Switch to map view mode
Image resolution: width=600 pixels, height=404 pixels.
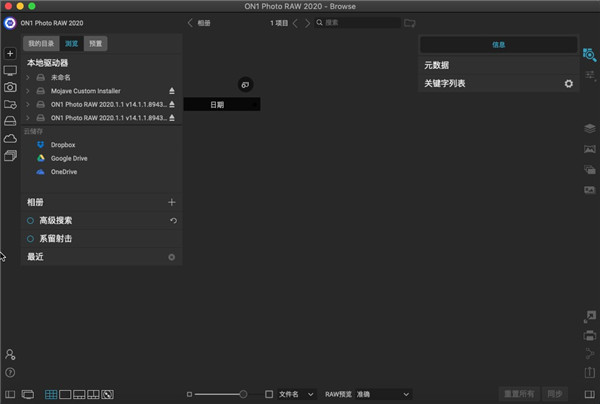point(108,394)
